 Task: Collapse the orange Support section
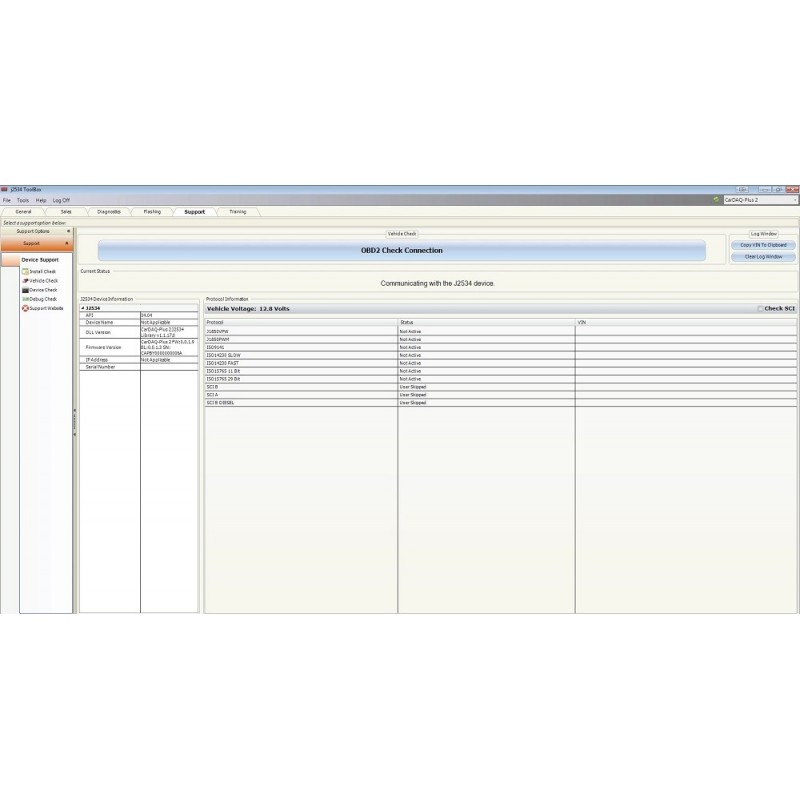click(x=68, y=243)
